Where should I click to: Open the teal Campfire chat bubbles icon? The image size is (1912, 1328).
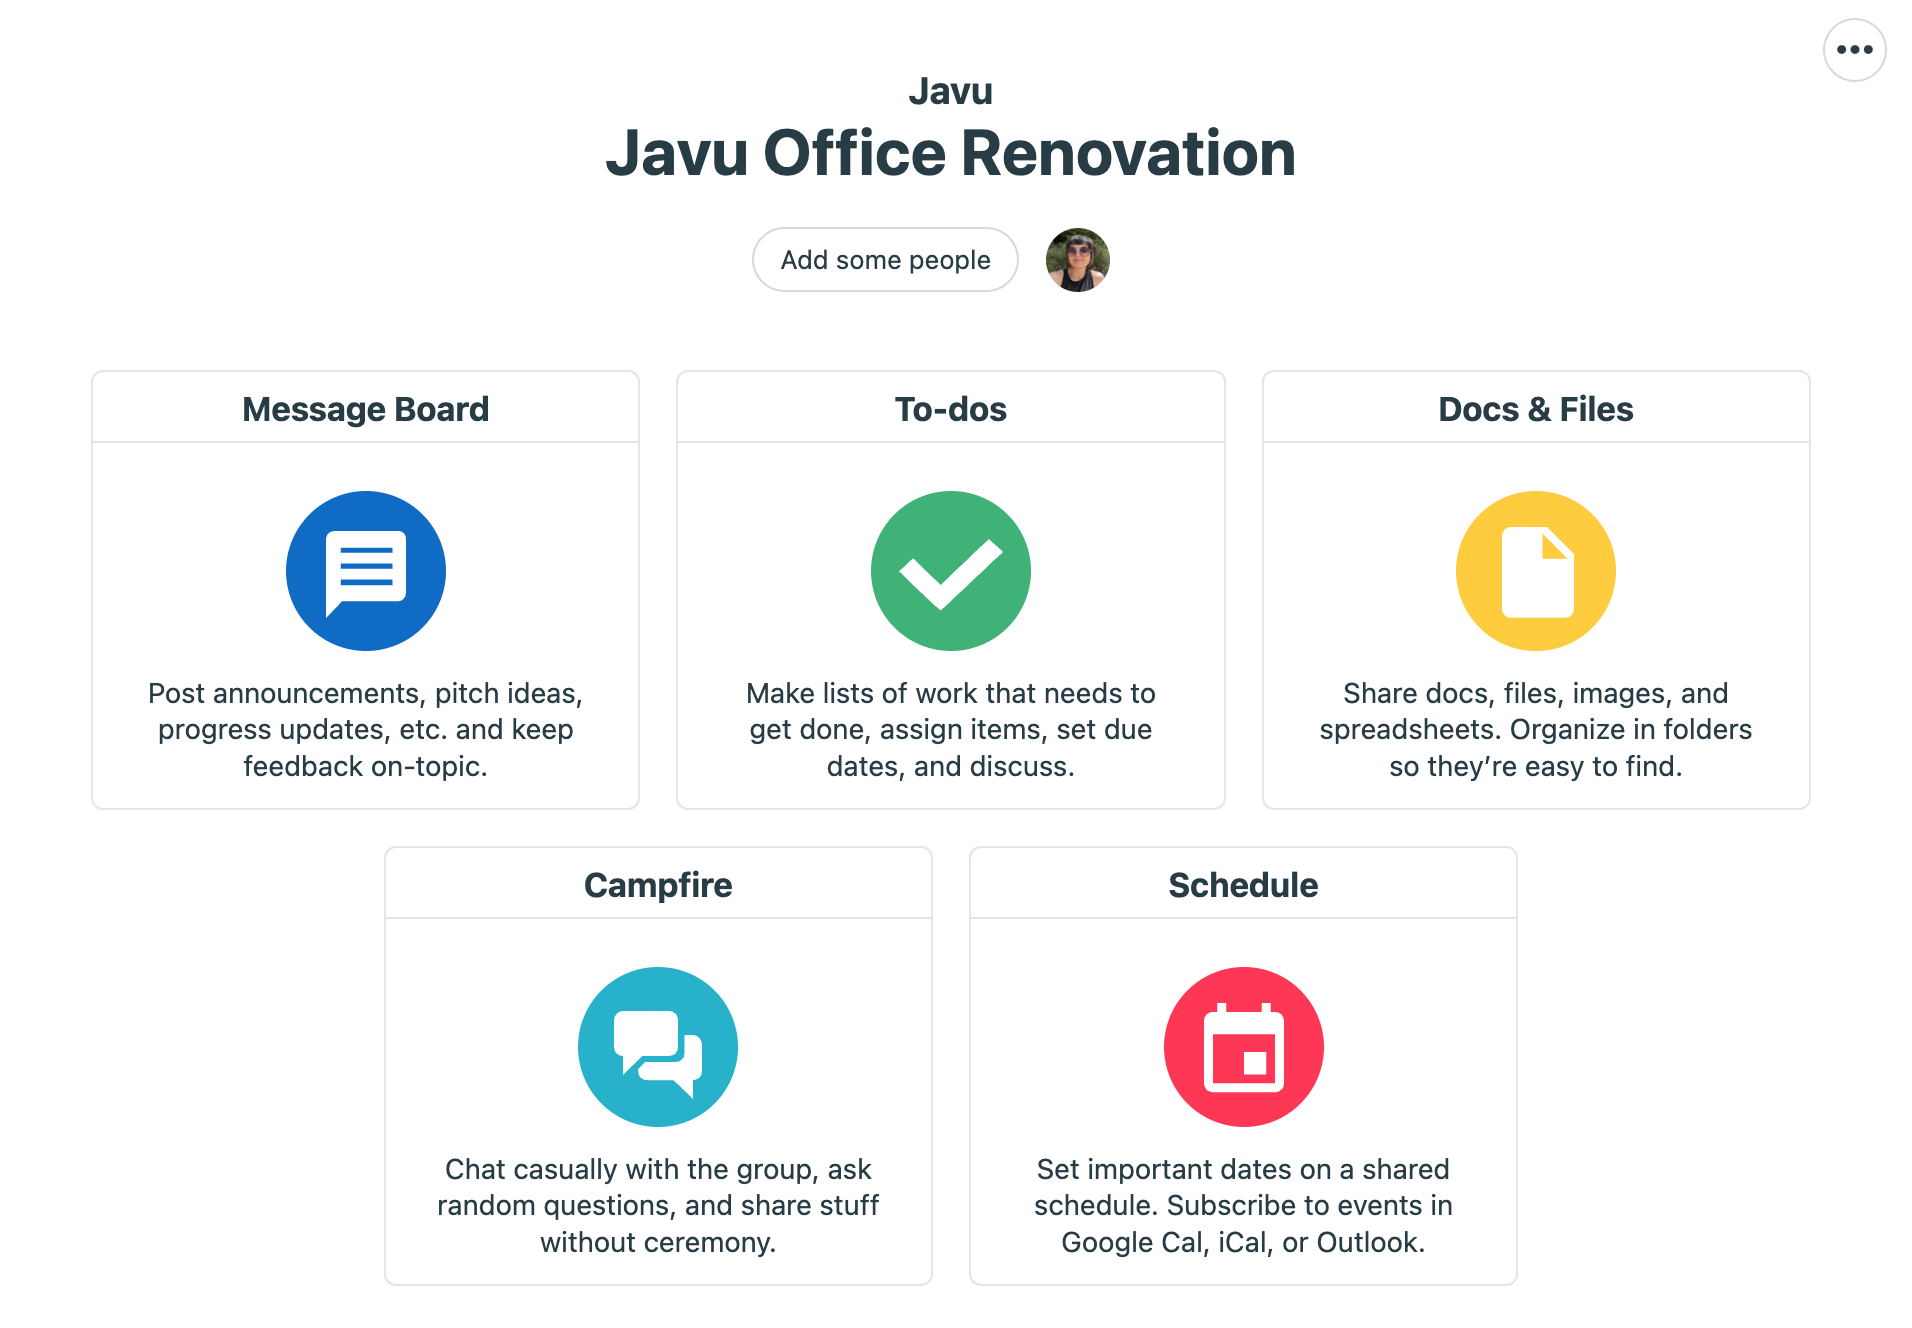pyautogui.click(x=658, y=1046)
